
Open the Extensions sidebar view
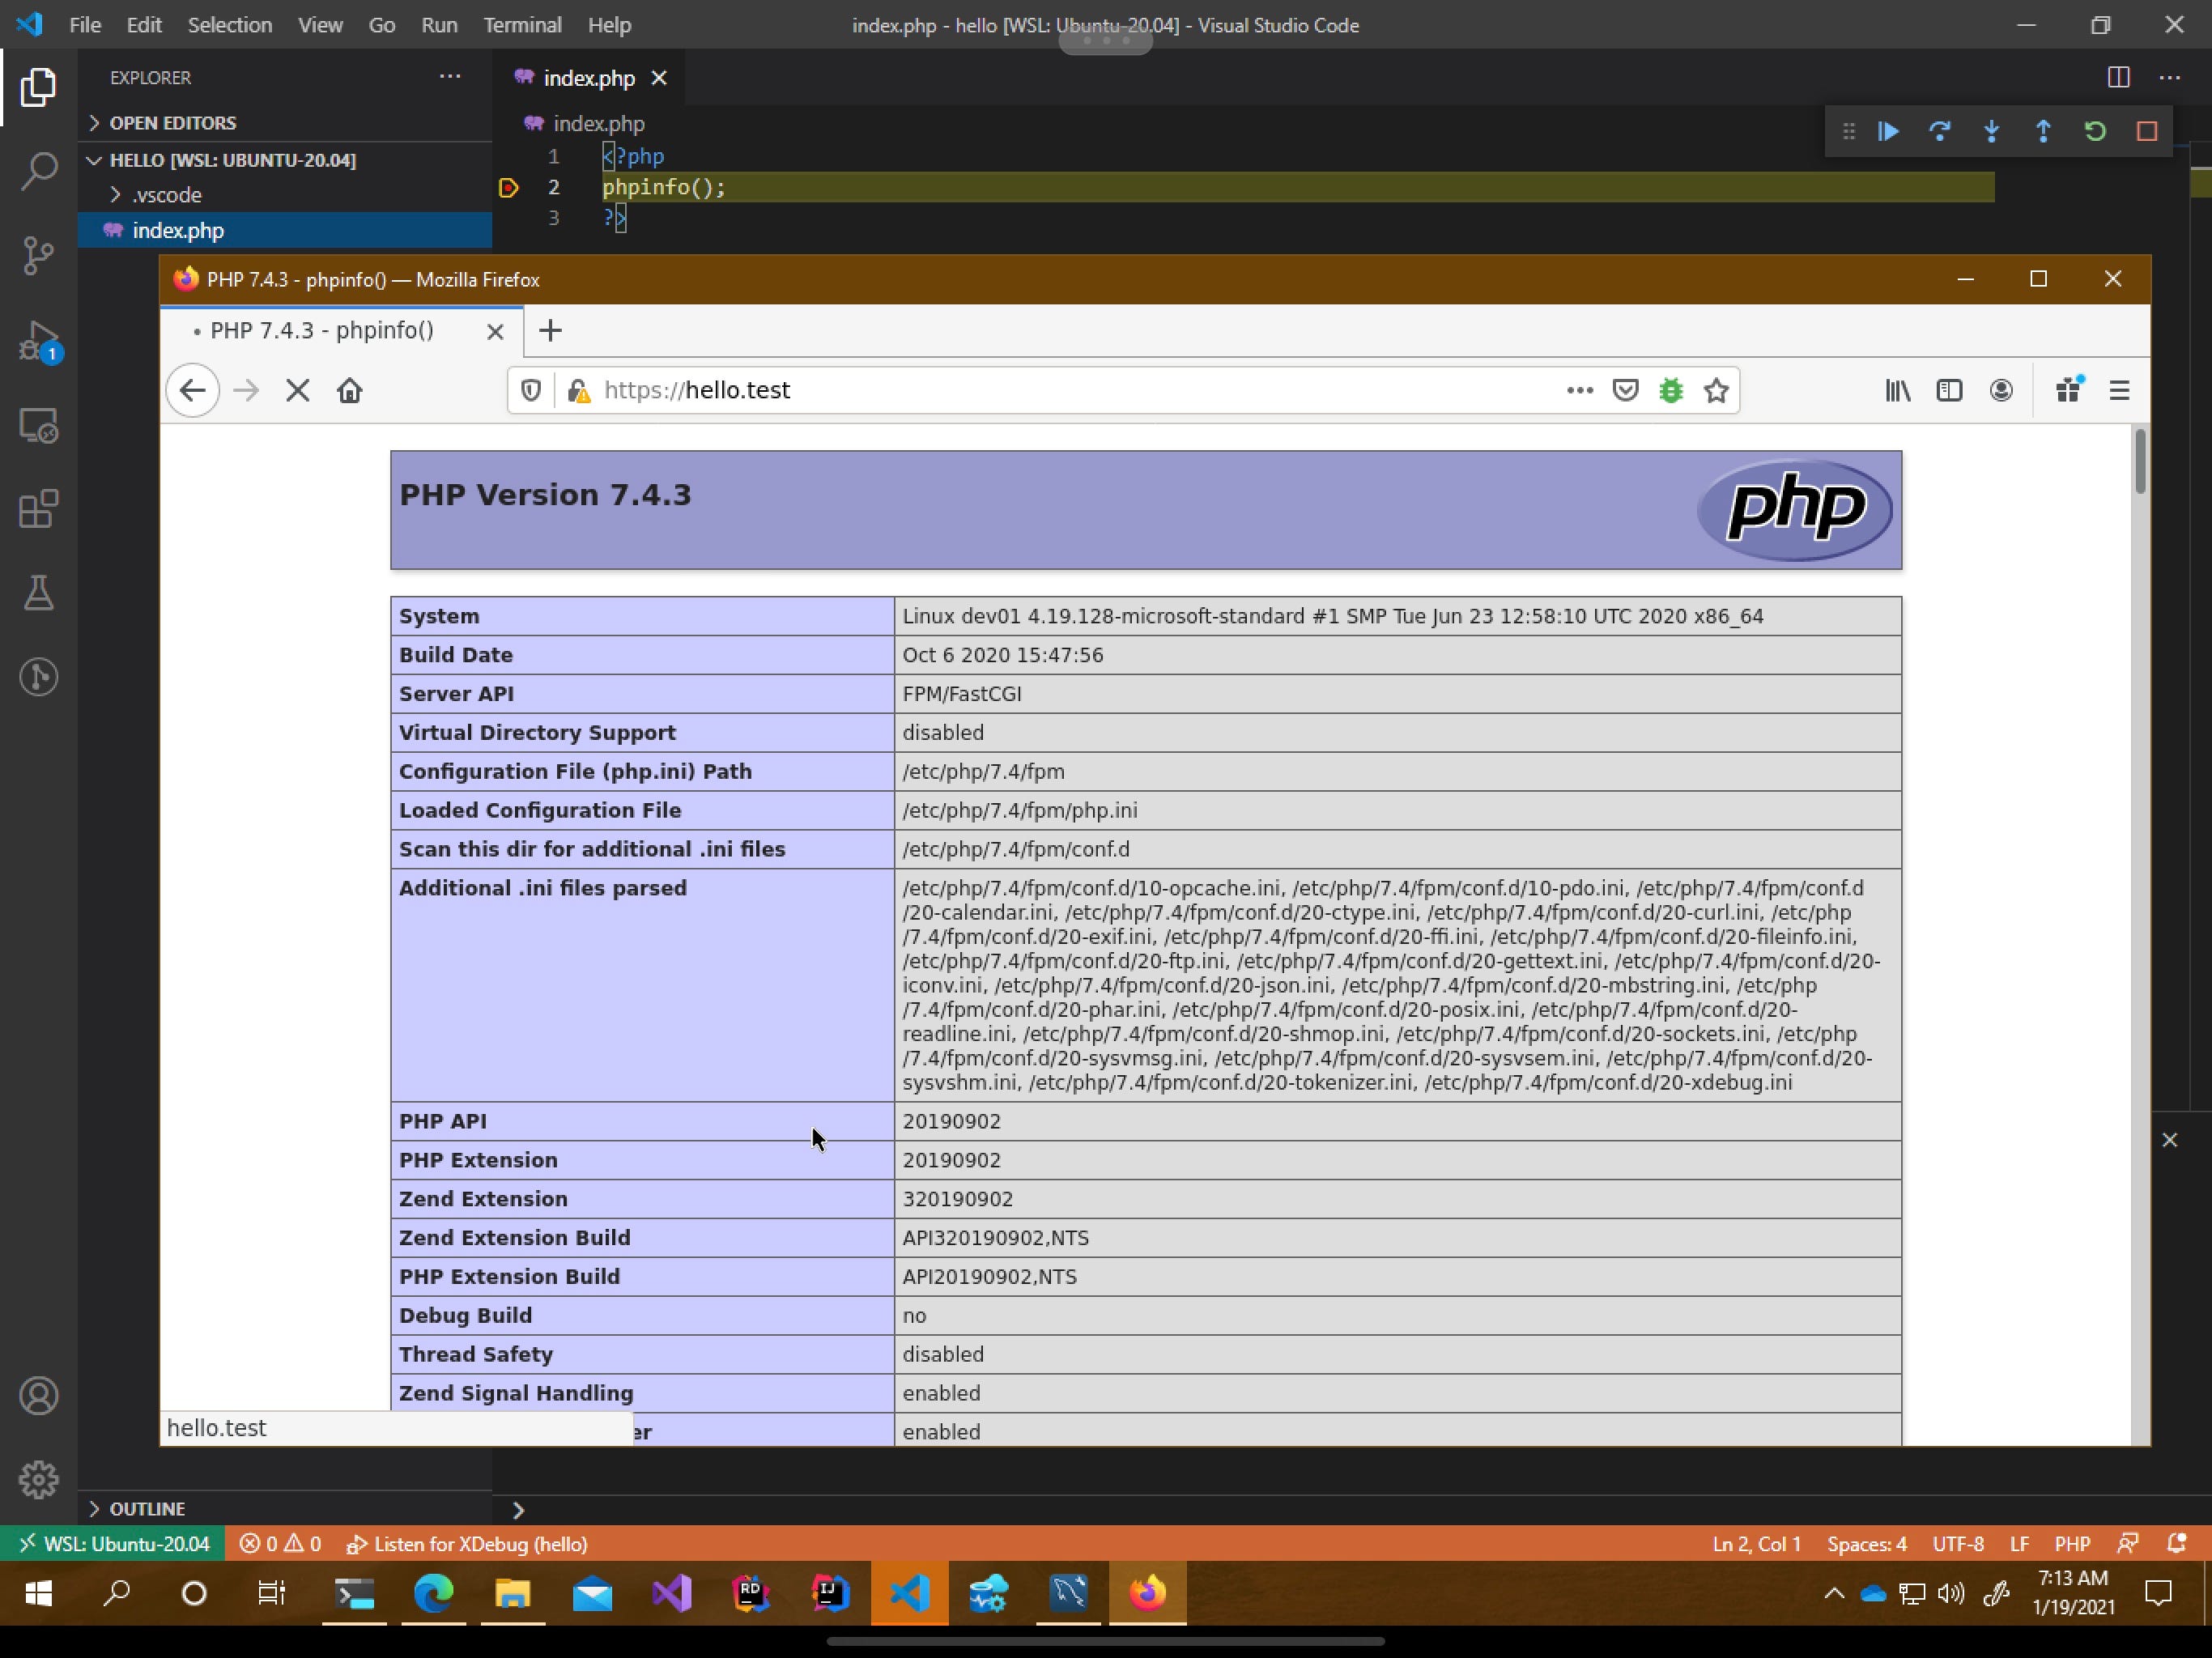pos(39,509)
